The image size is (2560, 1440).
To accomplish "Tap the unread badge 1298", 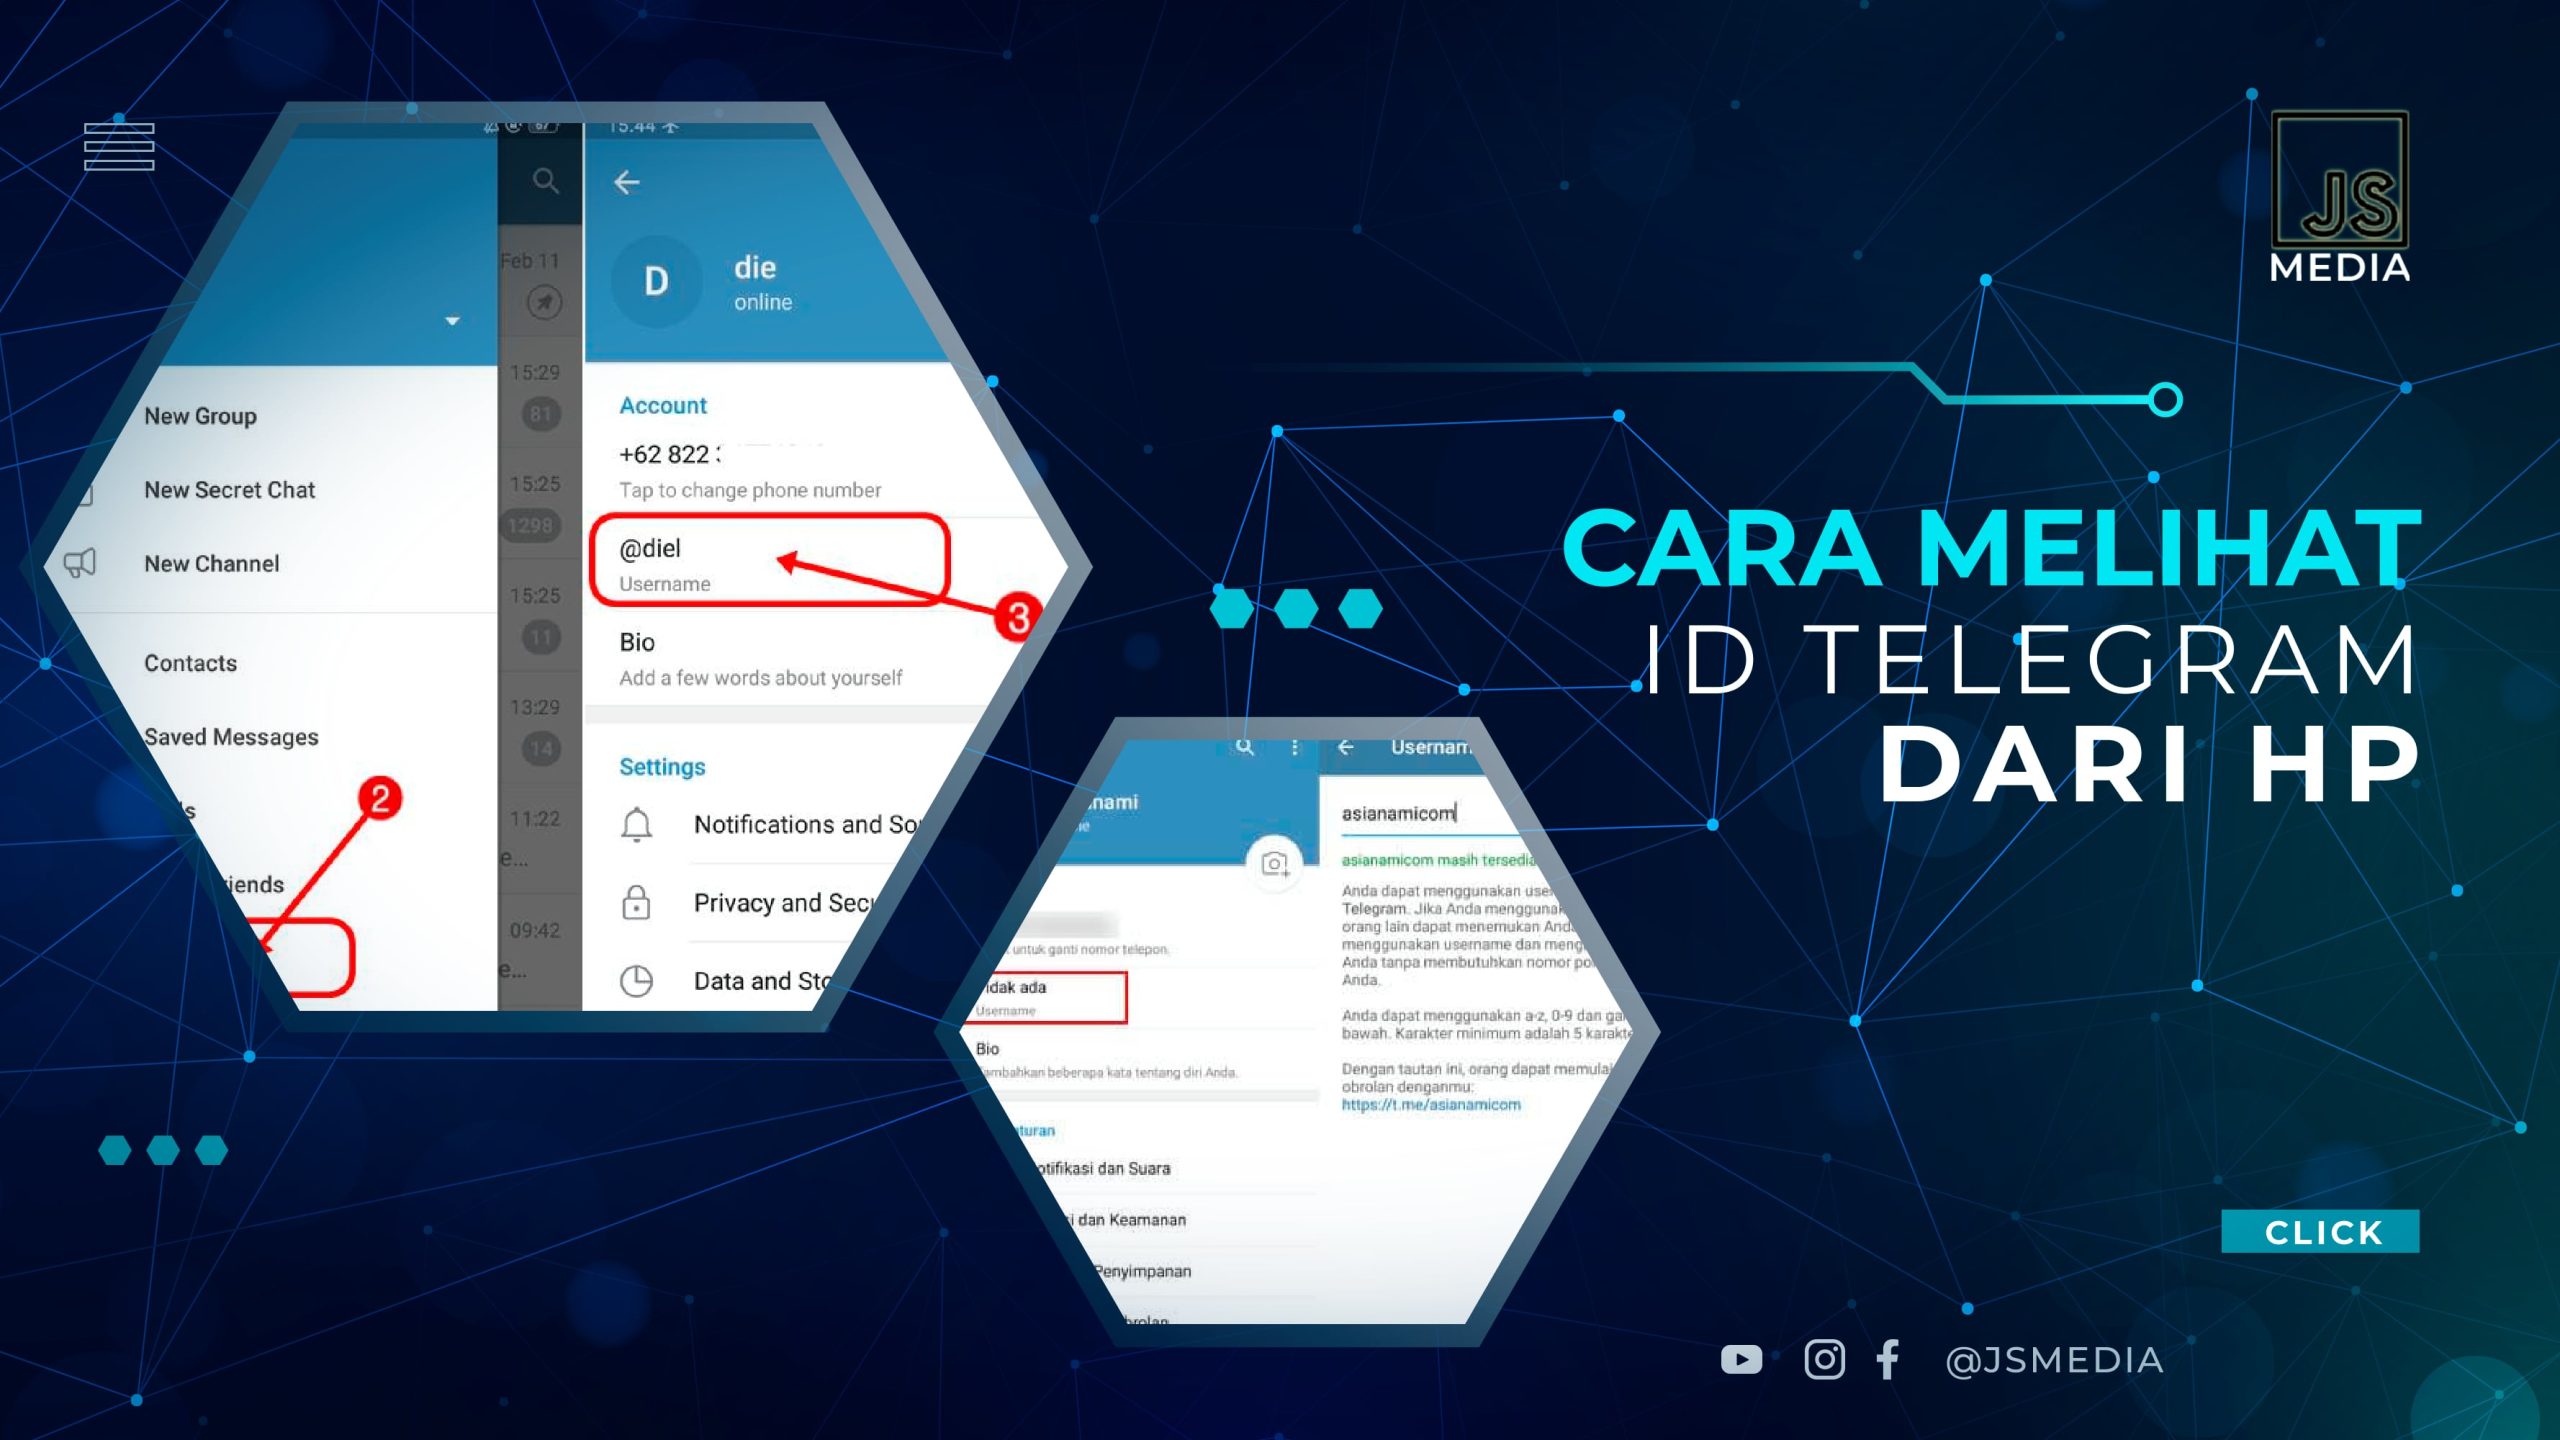I will (x=530, y=526).
